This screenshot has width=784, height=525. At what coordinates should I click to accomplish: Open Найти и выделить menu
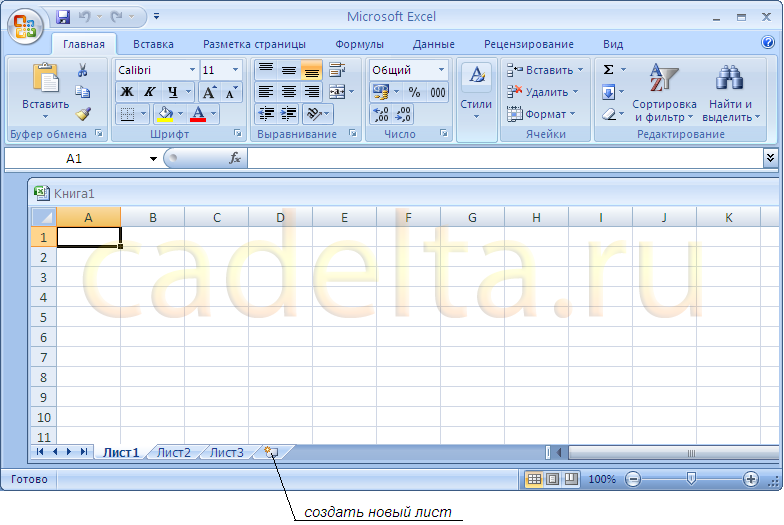tap(730, 94)
